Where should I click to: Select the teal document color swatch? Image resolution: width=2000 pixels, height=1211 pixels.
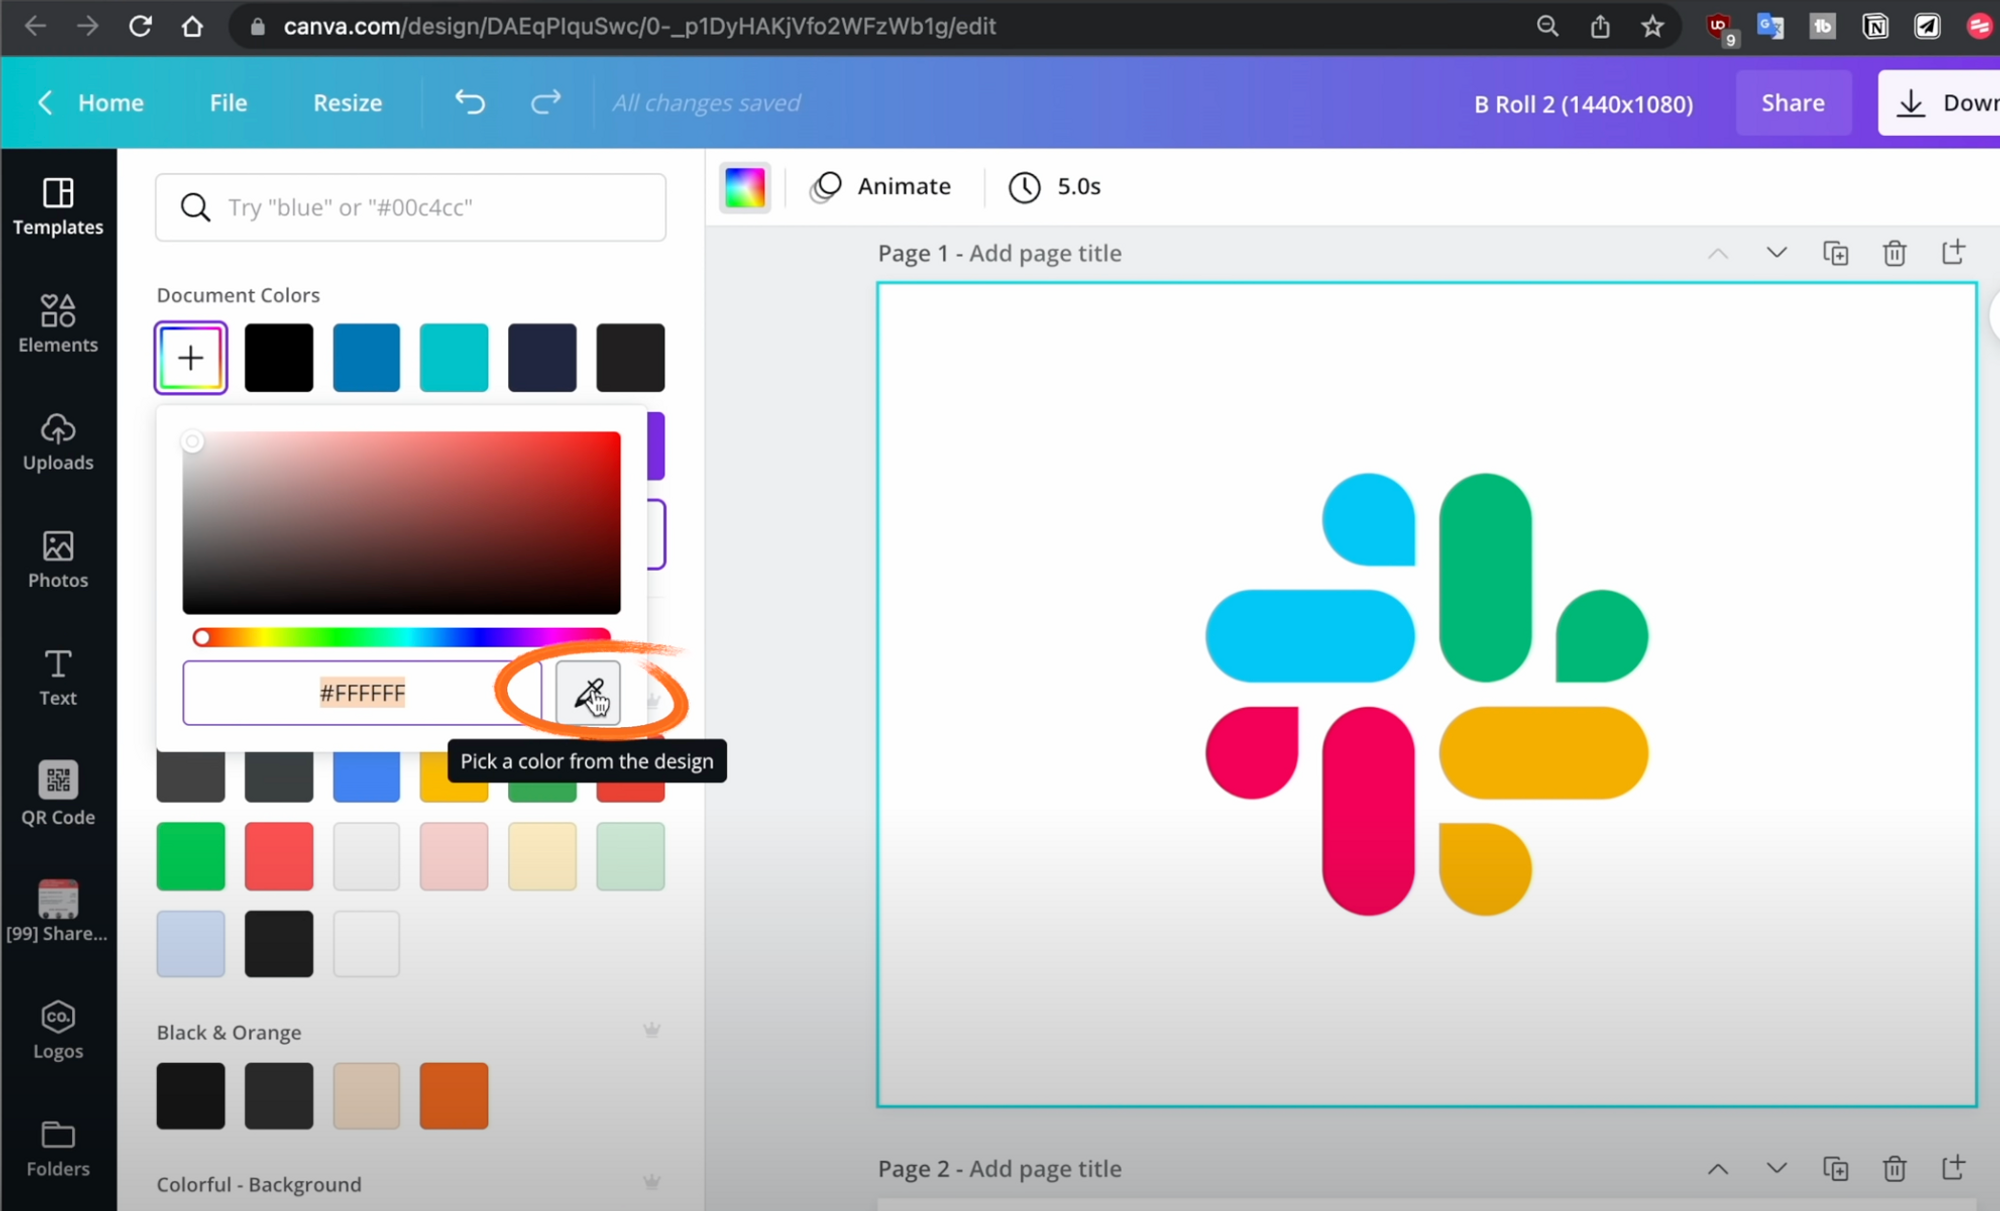454,358
